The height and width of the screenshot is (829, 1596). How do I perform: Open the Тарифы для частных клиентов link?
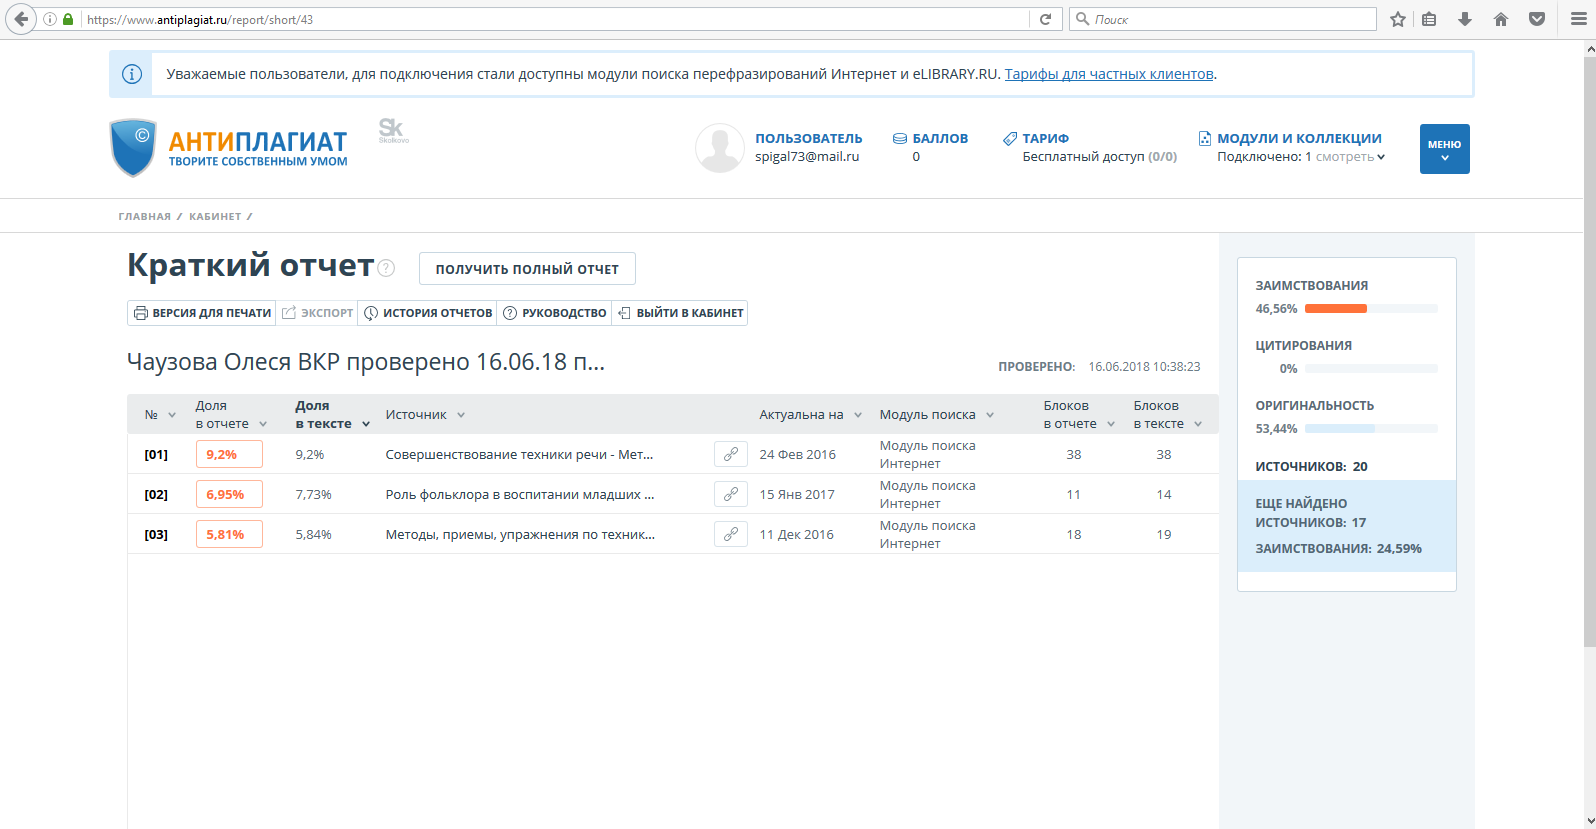(x=1108, y=74)
